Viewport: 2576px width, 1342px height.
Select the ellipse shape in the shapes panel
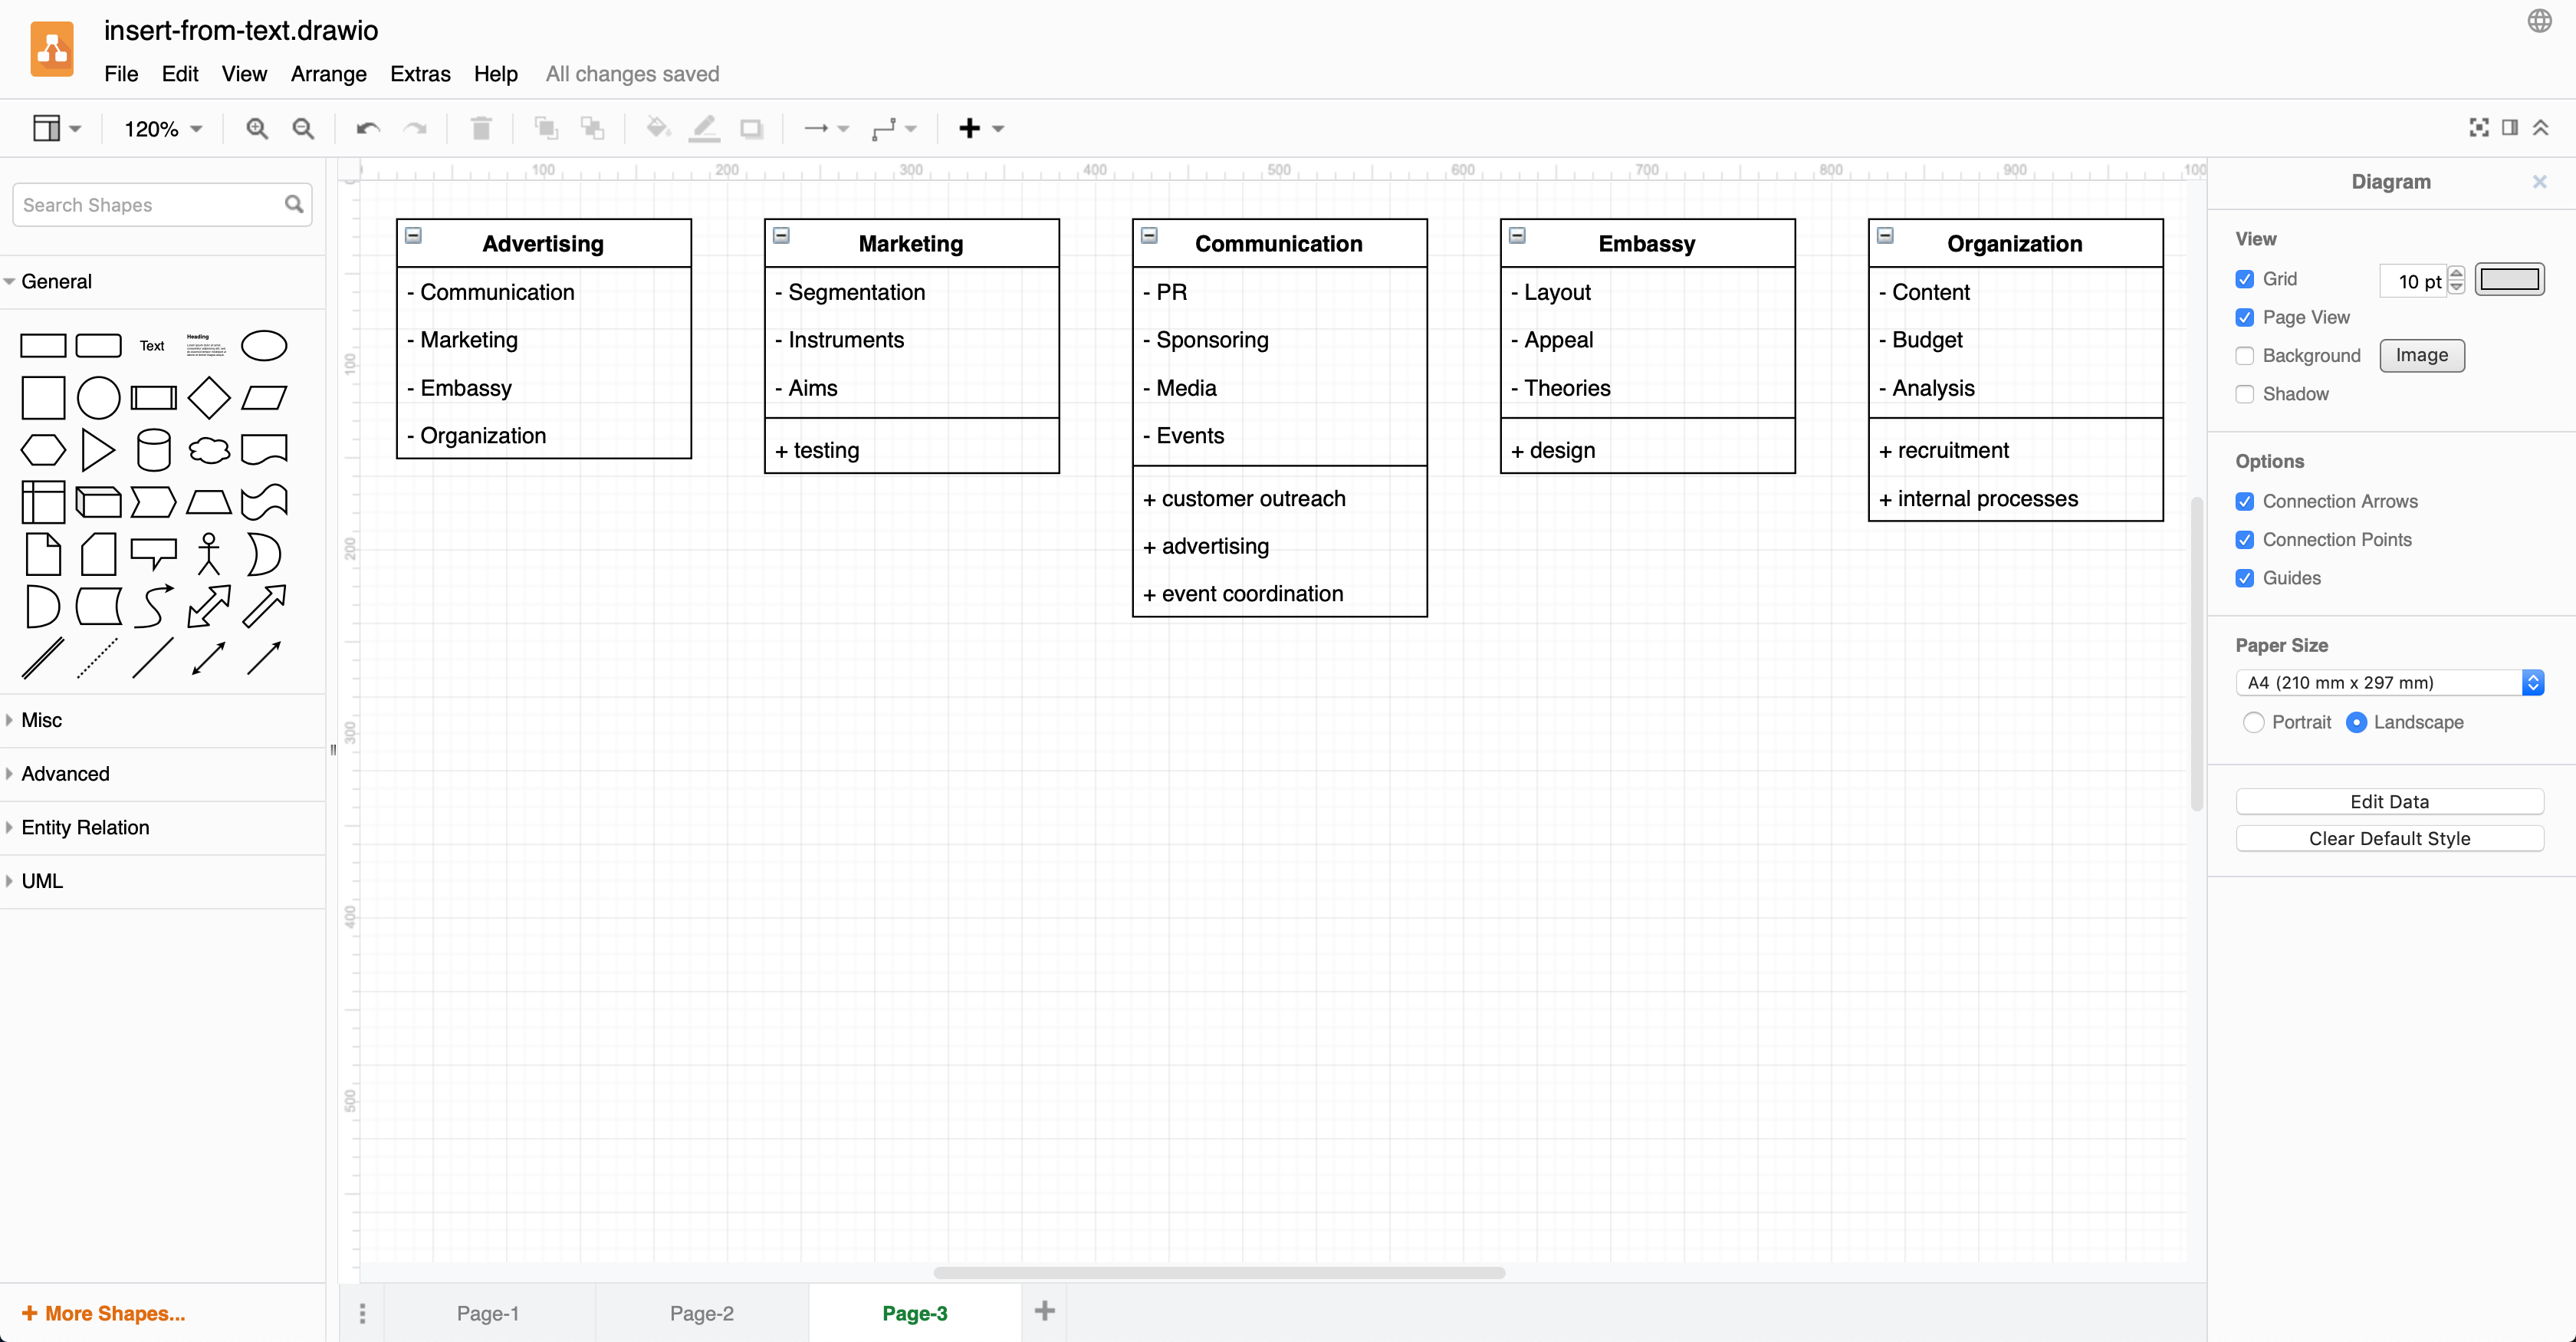click(263, 345)
